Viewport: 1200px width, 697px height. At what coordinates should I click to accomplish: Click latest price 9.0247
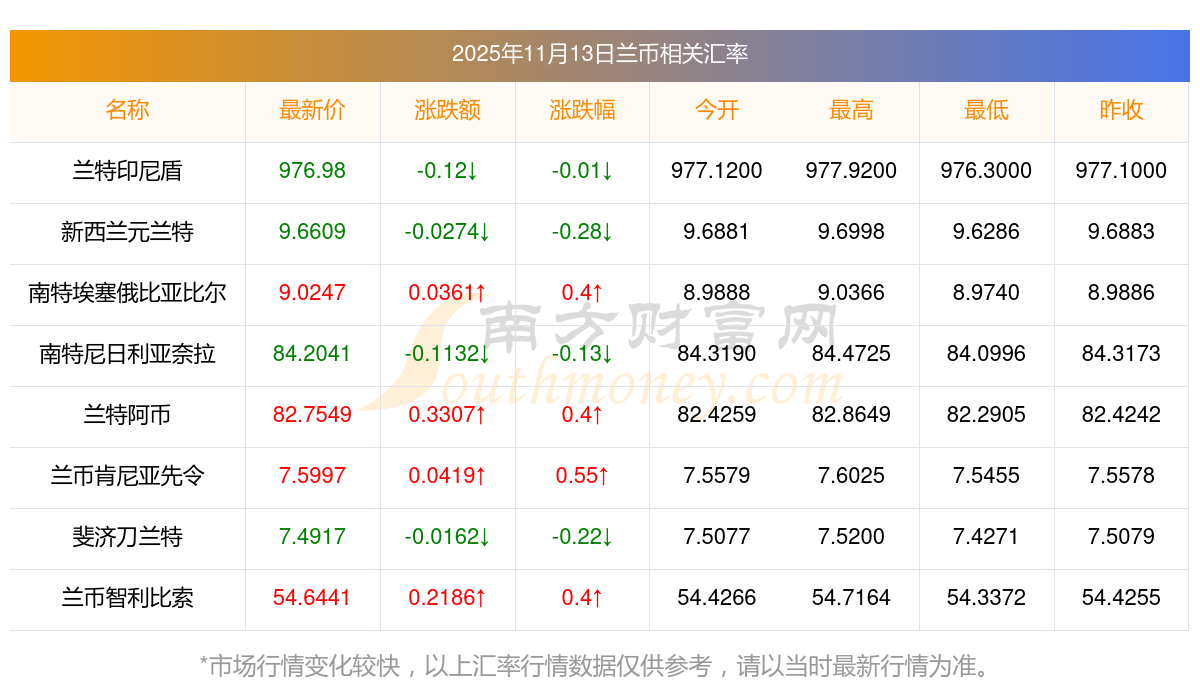tap(312, 293)
